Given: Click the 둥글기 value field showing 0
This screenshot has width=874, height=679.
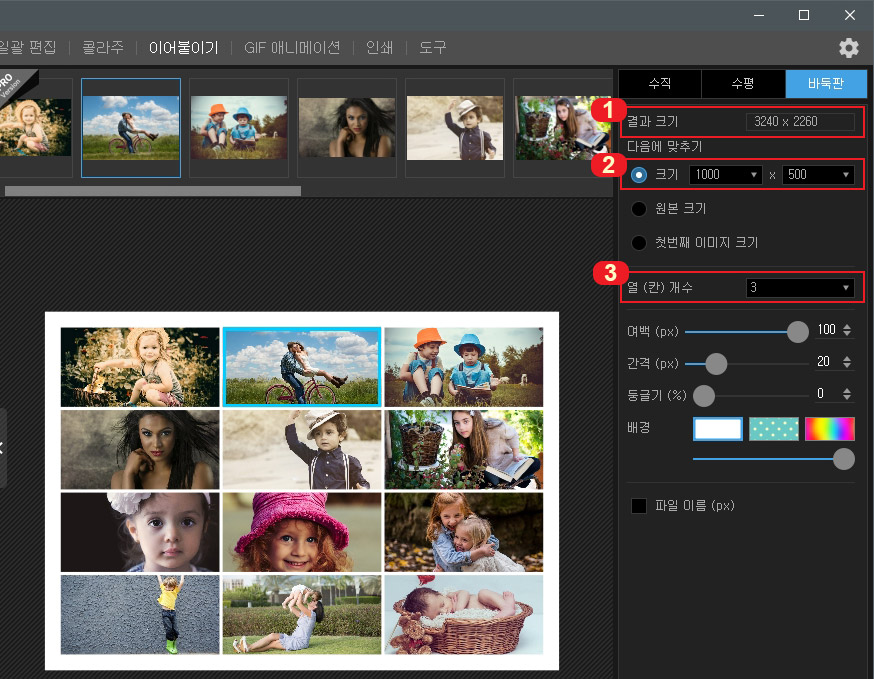Looking at the screenshot, I should 827,394.
